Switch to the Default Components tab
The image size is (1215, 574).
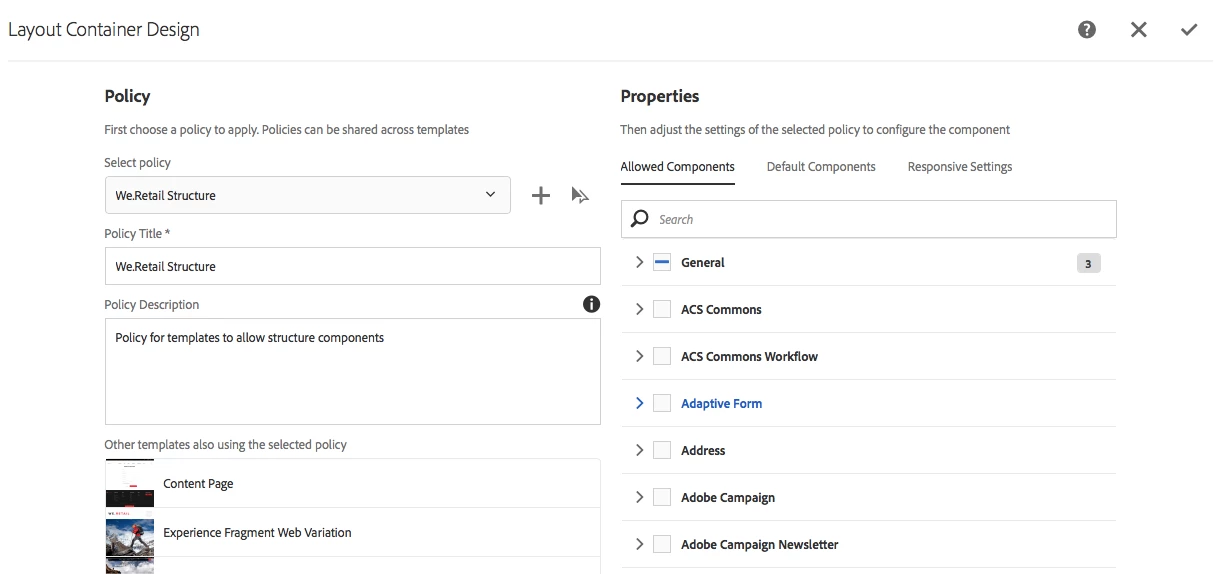click(821, 167)
